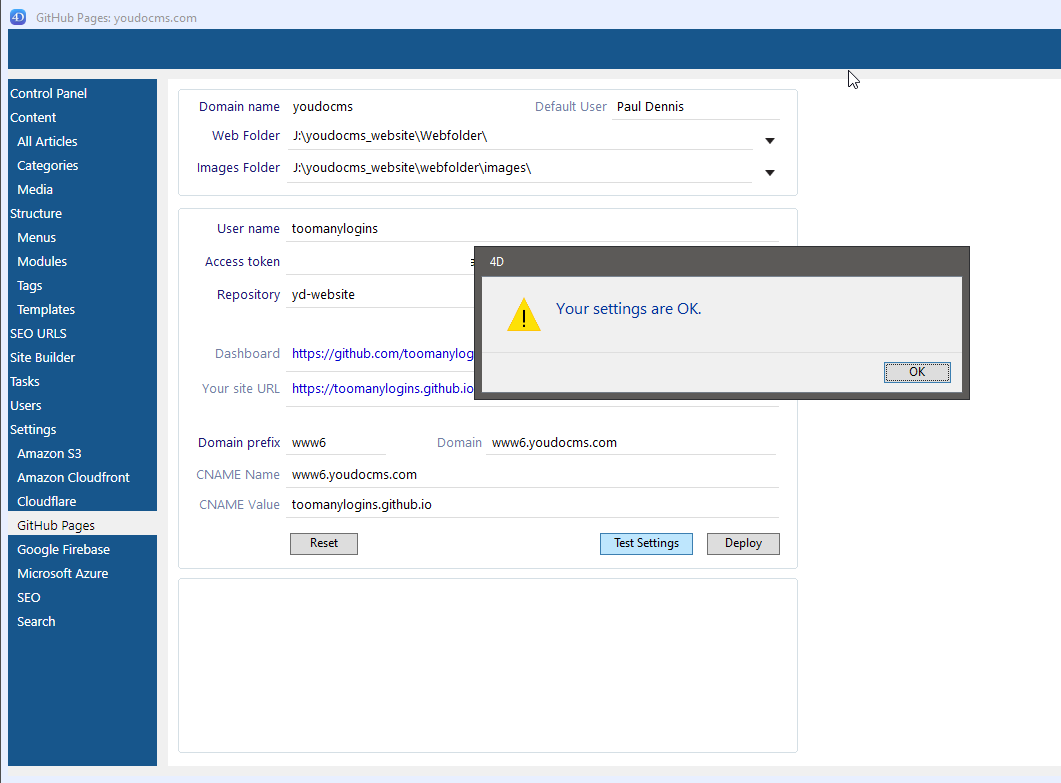This screenshot has height=783, width=1061.
Task: Expand the Web Folder dropdown arrow
Action: (770, 140)
